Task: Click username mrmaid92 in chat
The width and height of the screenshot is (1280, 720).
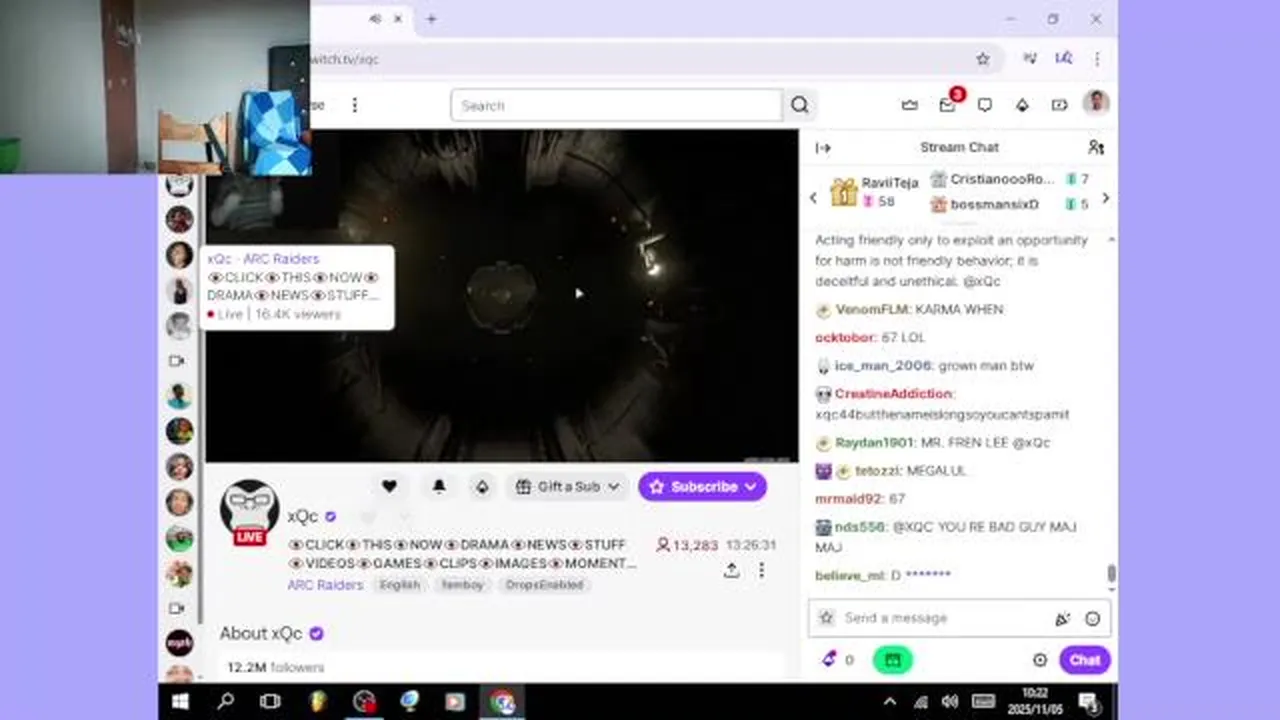Action: click(x=849, y=498)
